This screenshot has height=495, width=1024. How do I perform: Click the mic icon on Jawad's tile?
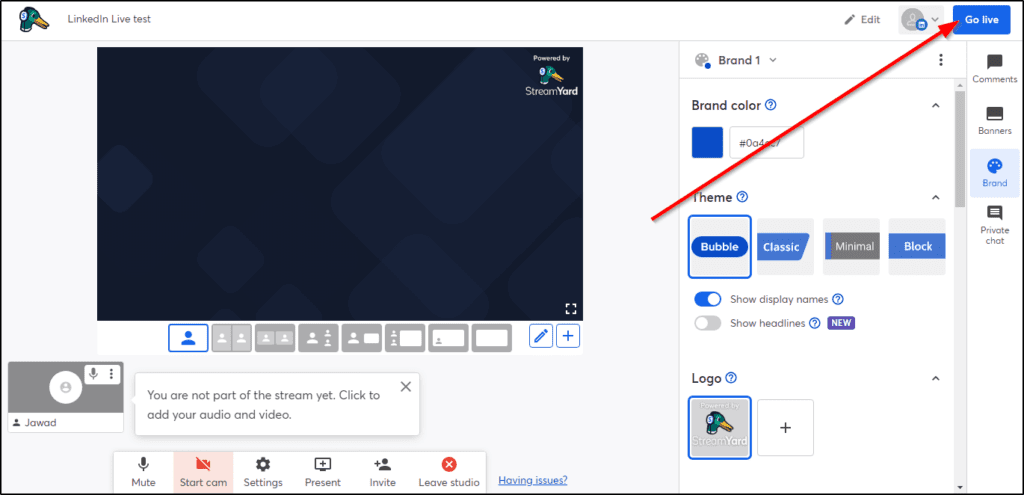coord(93,374)
